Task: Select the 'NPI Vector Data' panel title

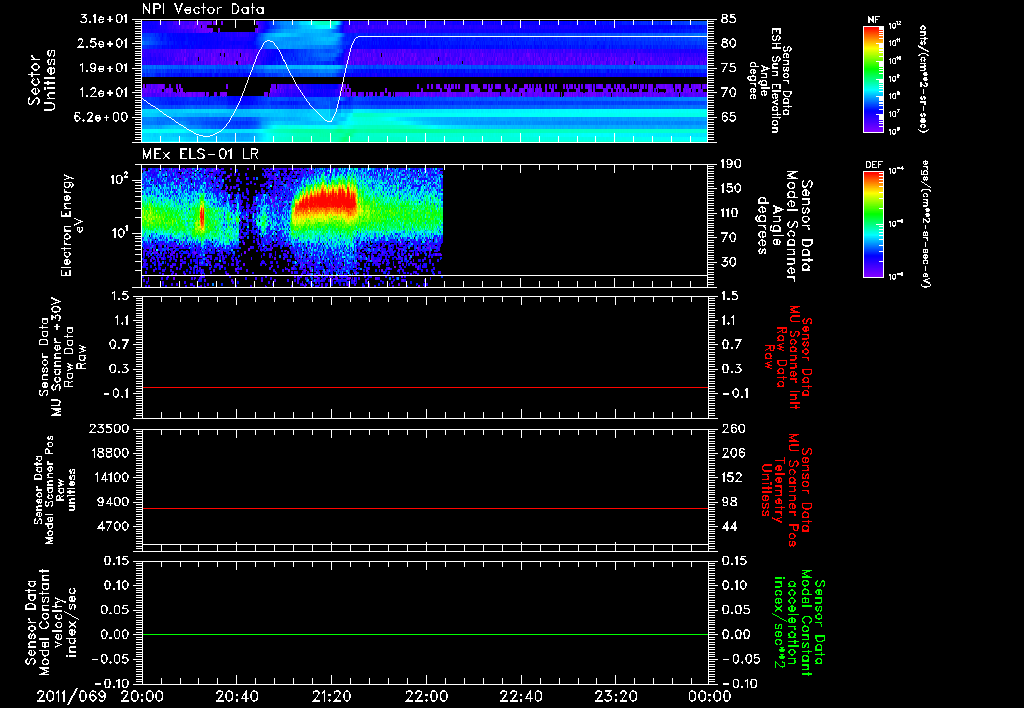Action: (204, 9)
